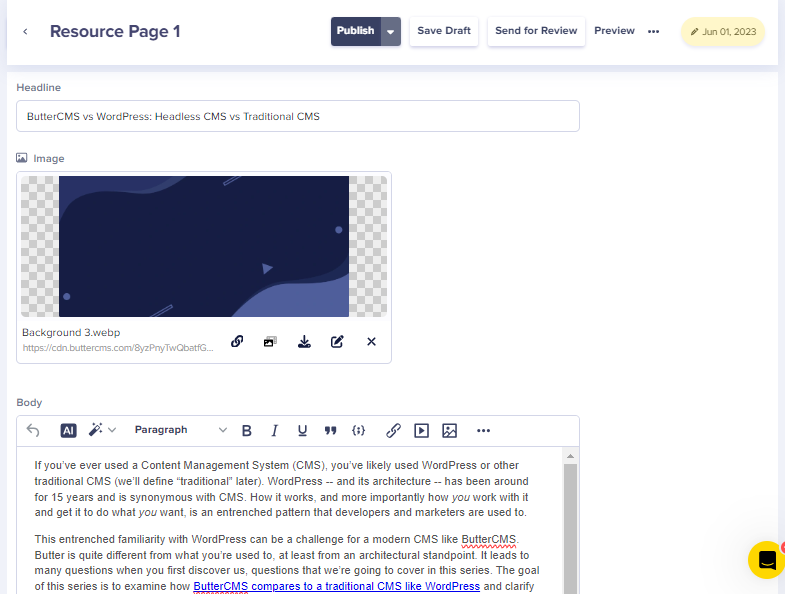Open the Paragraph format dropdown
785x594 pixels.
tap(180, 430)
